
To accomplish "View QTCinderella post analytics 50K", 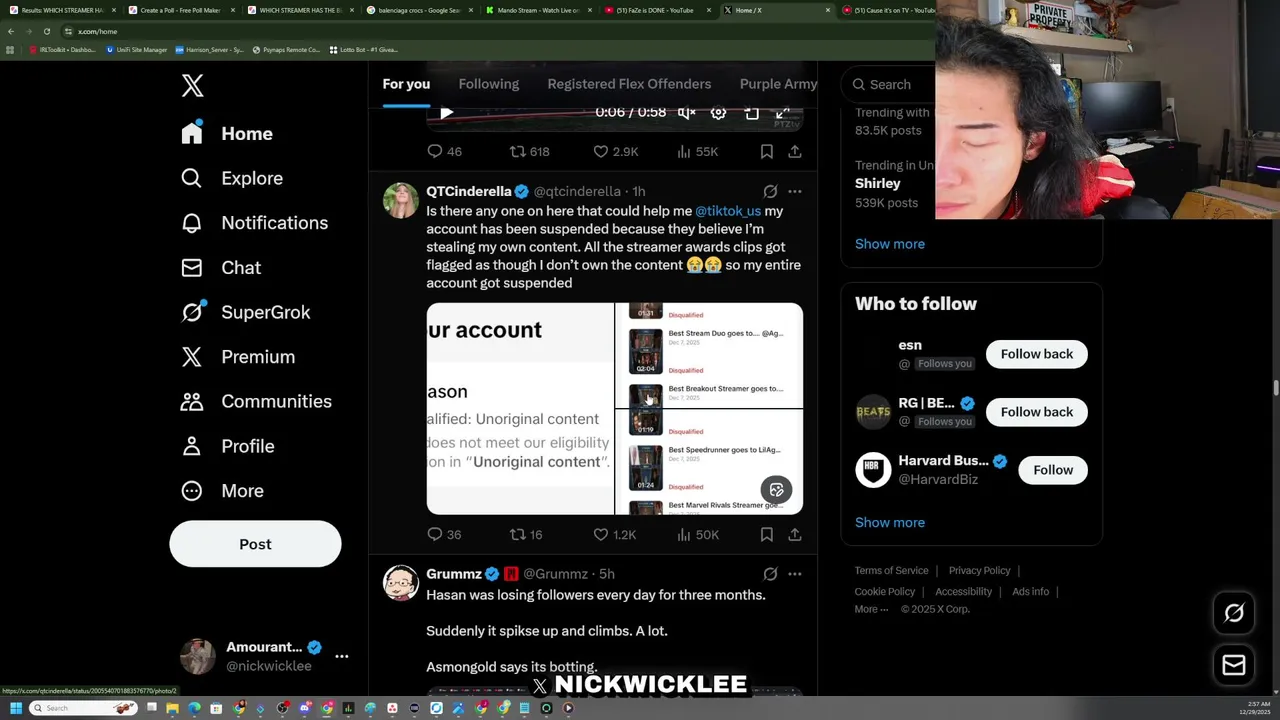I will tap(697, 535).
